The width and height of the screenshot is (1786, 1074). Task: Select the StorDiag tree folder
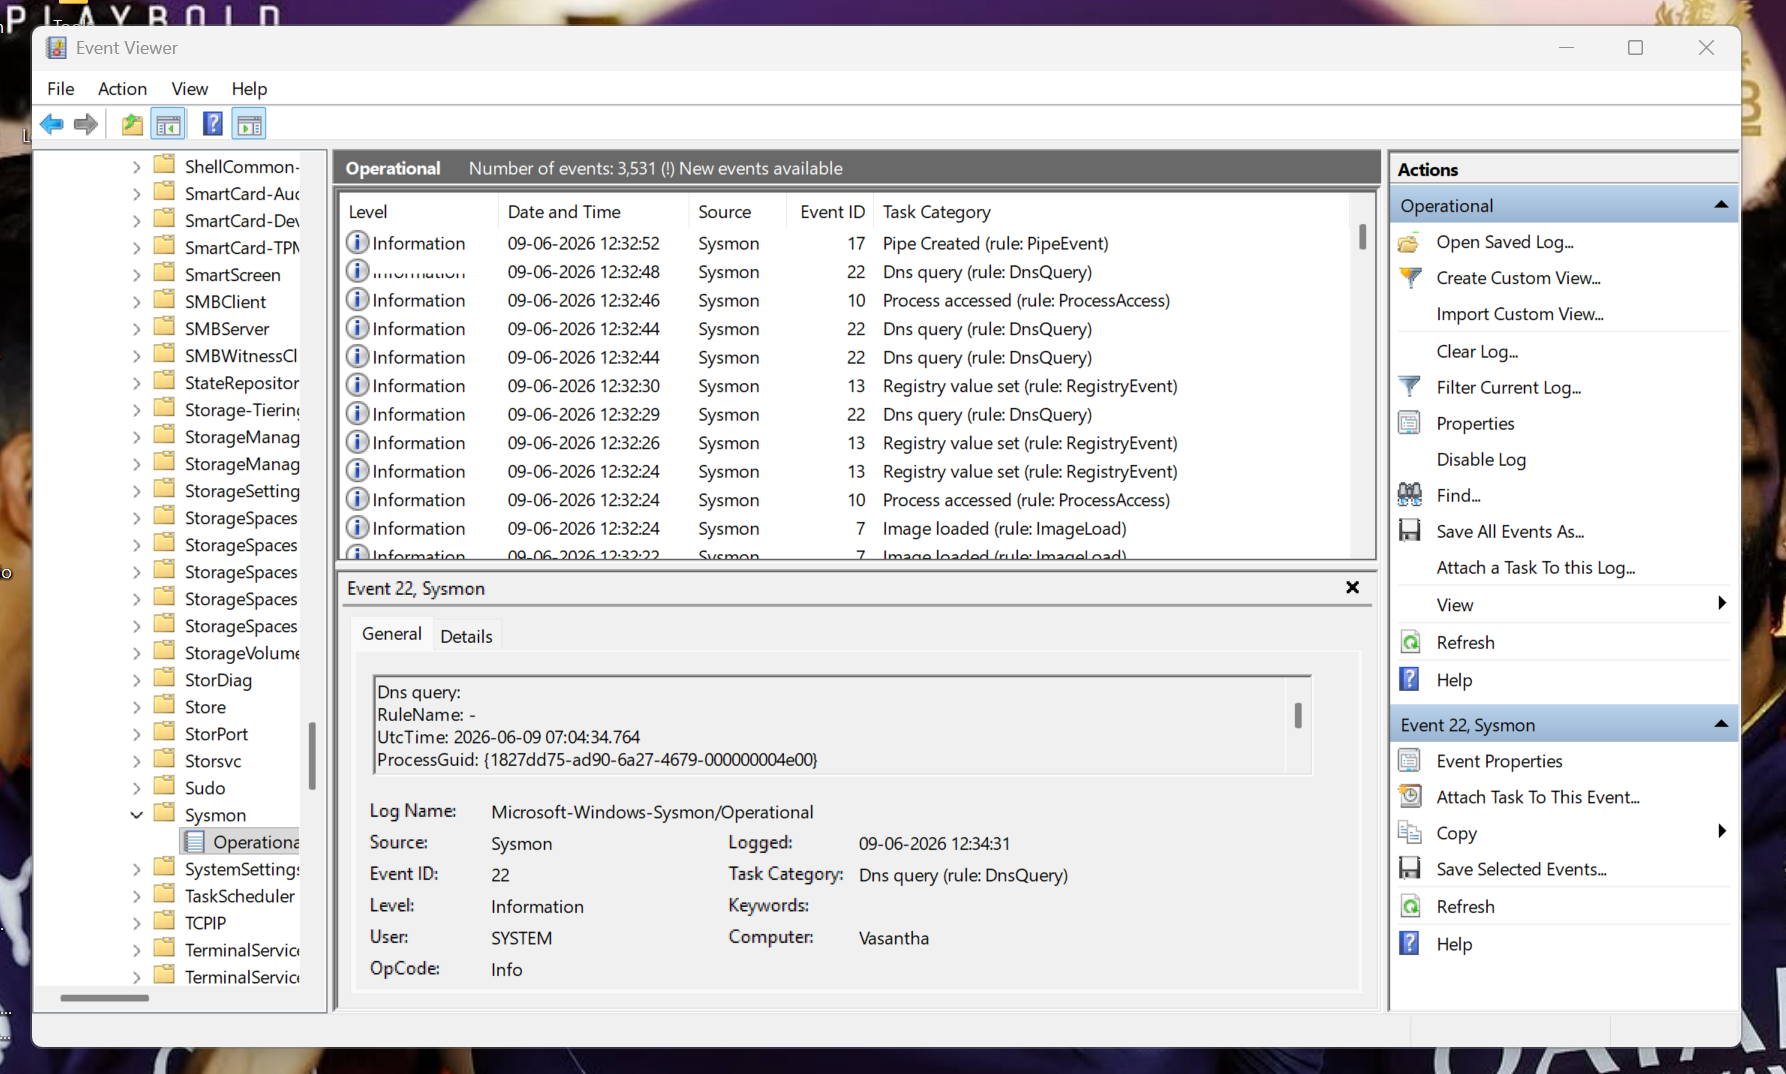(218, 680)
